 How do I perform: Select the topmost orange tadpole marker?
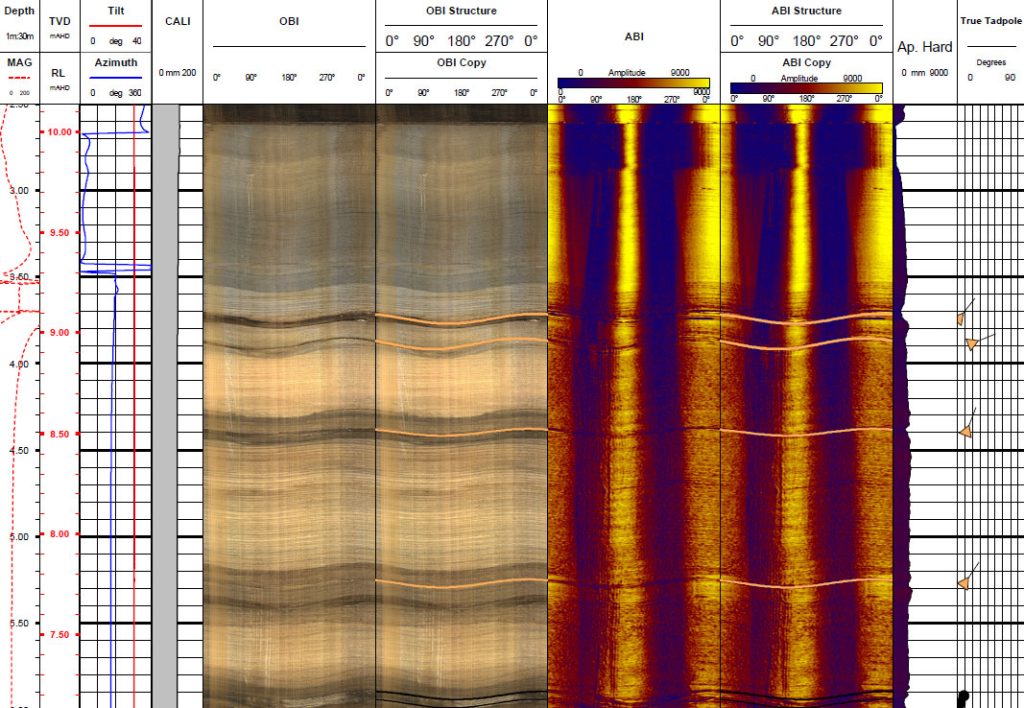coord(961,319)
